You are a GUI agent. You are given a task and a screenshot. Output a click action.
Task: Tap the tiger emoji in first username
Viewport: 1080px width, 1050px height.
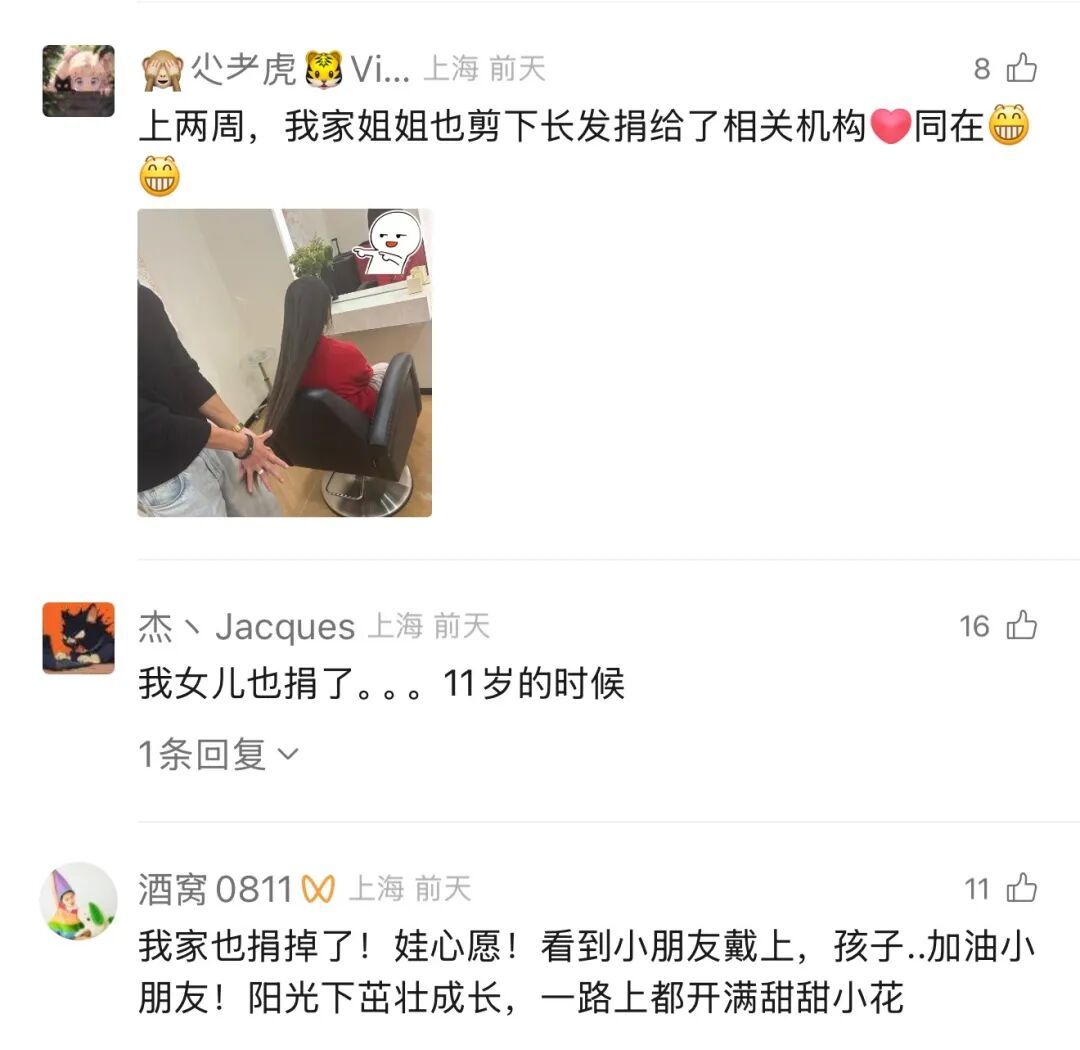(324, 70)
